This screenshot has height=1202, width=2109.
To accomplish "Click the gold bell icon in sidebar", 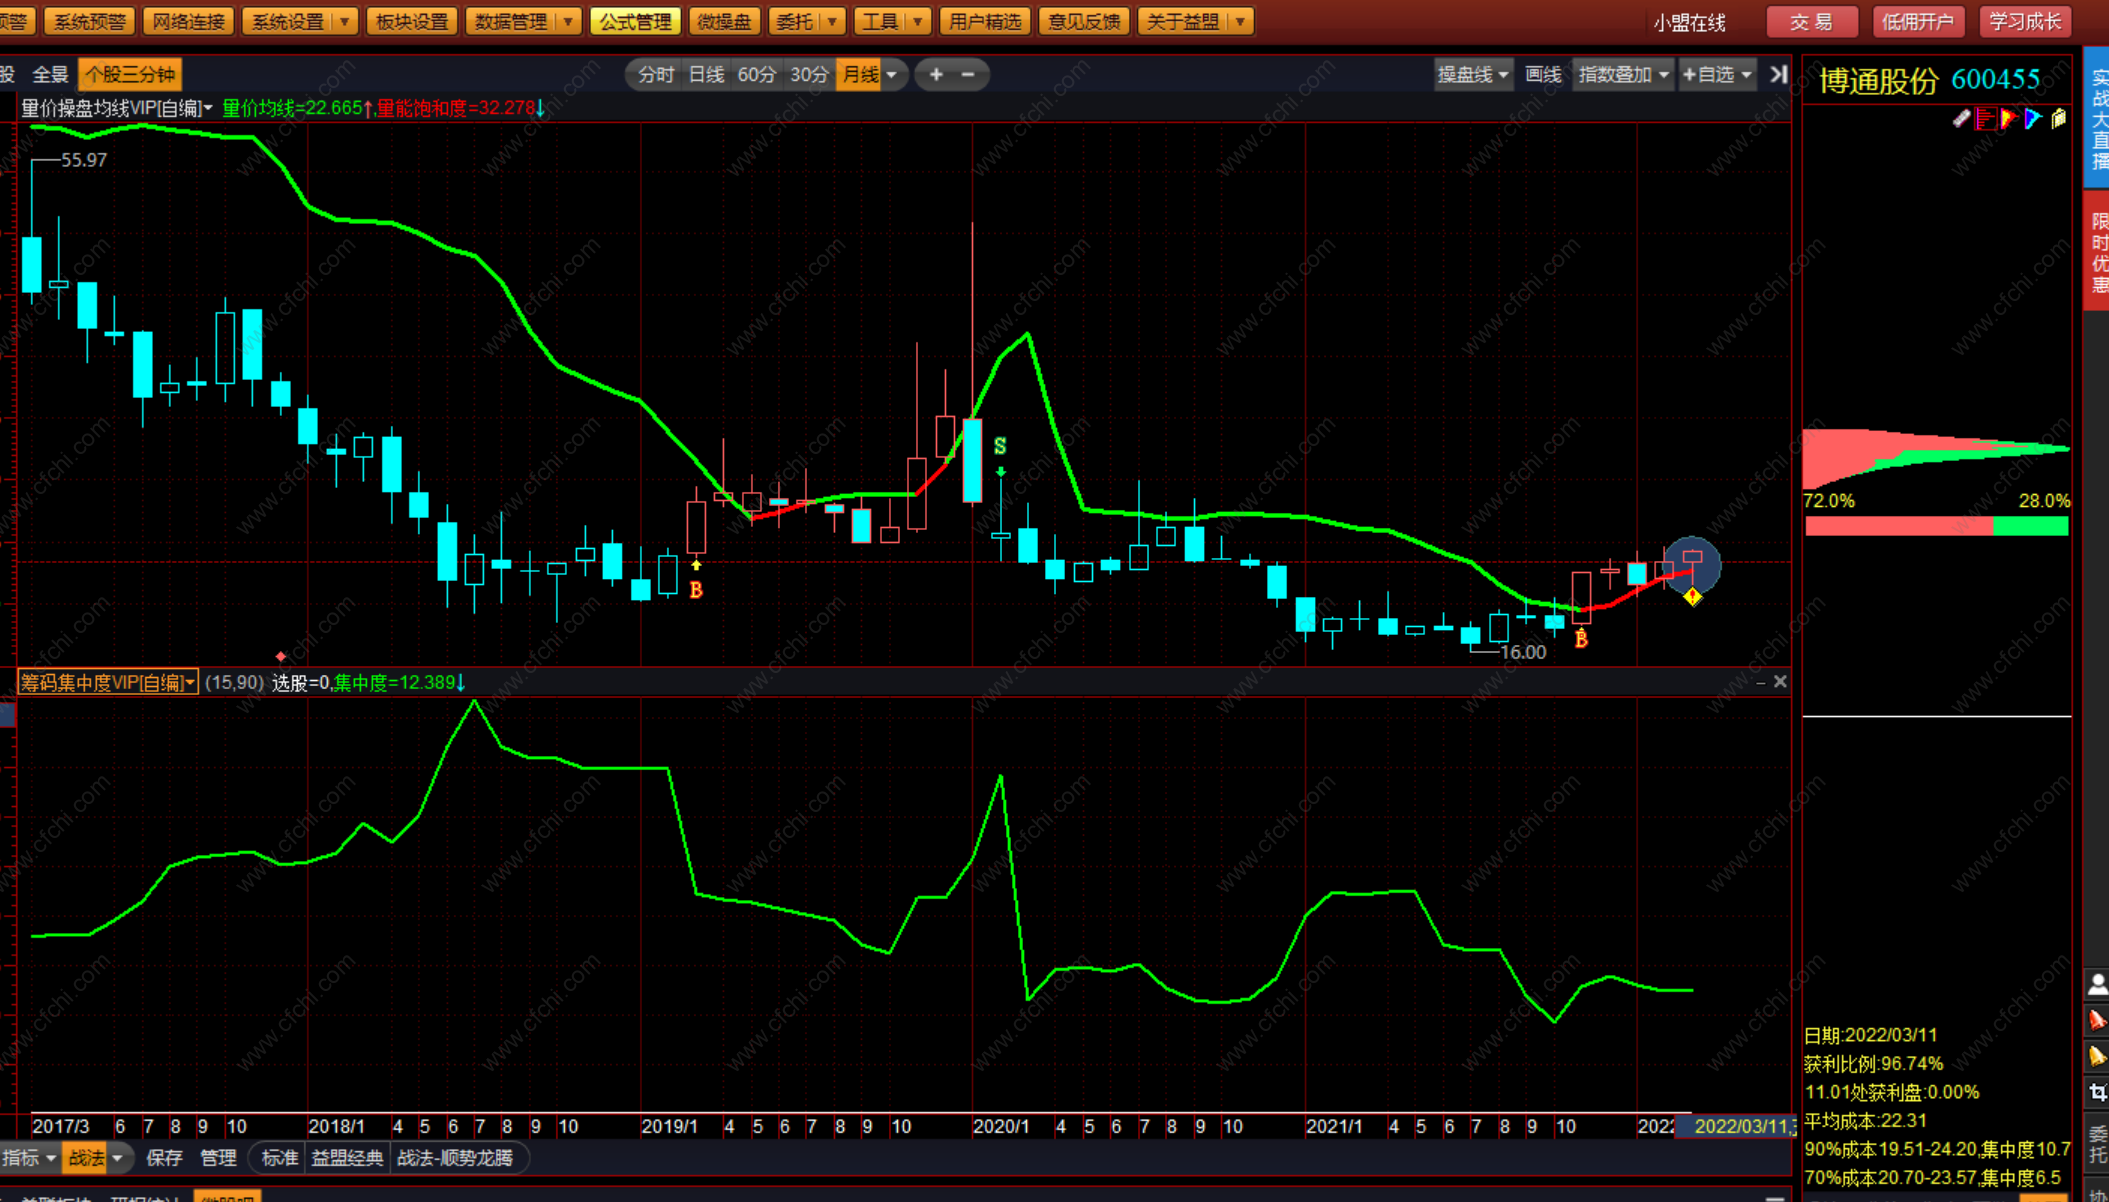I will click(x=2097, y=1056).
